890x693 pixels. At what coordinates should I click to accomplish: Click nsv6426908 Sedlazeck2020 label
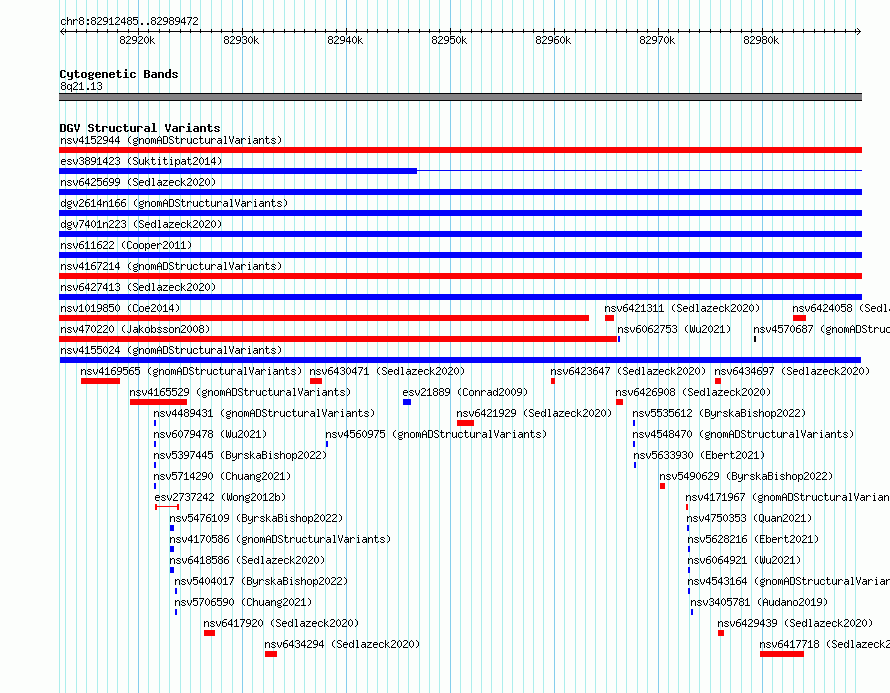click(693, 392)
